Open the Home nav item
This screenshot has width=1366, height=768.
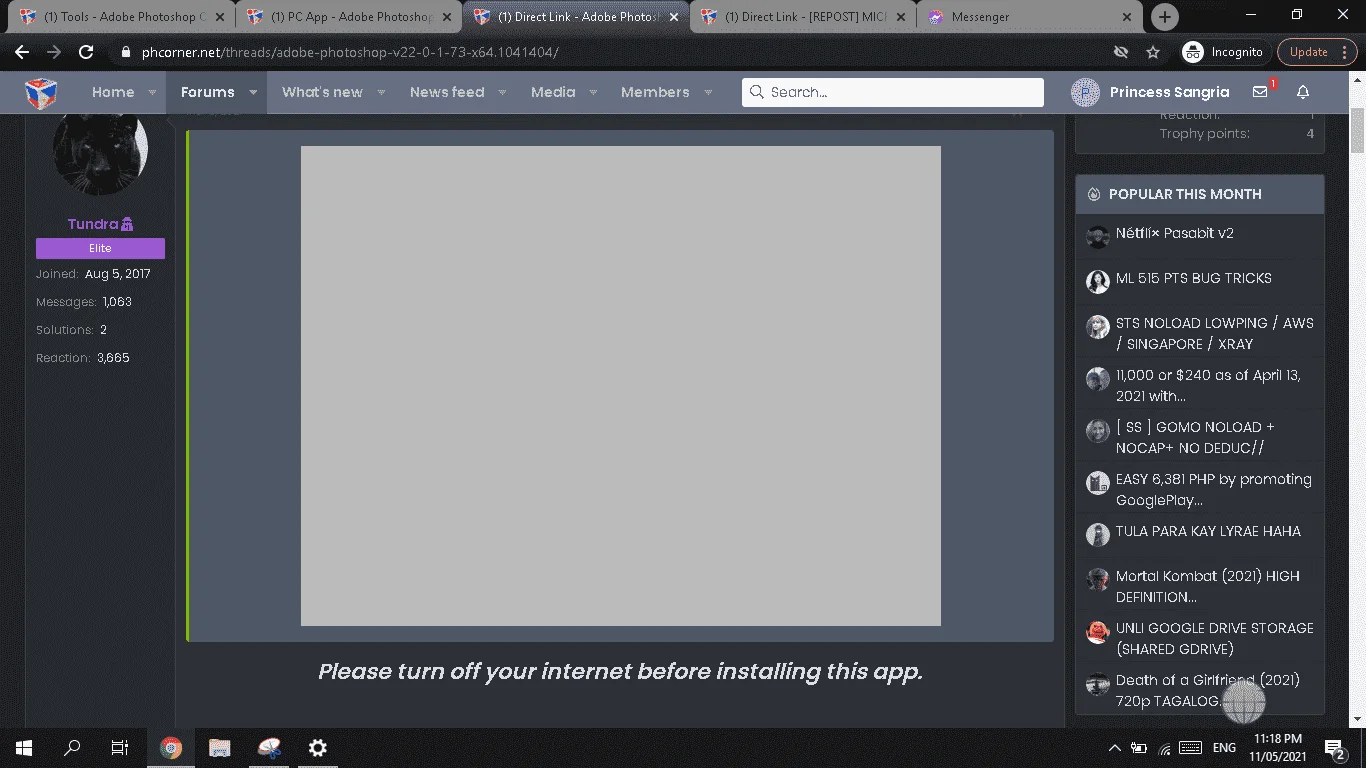click(113, 92)
